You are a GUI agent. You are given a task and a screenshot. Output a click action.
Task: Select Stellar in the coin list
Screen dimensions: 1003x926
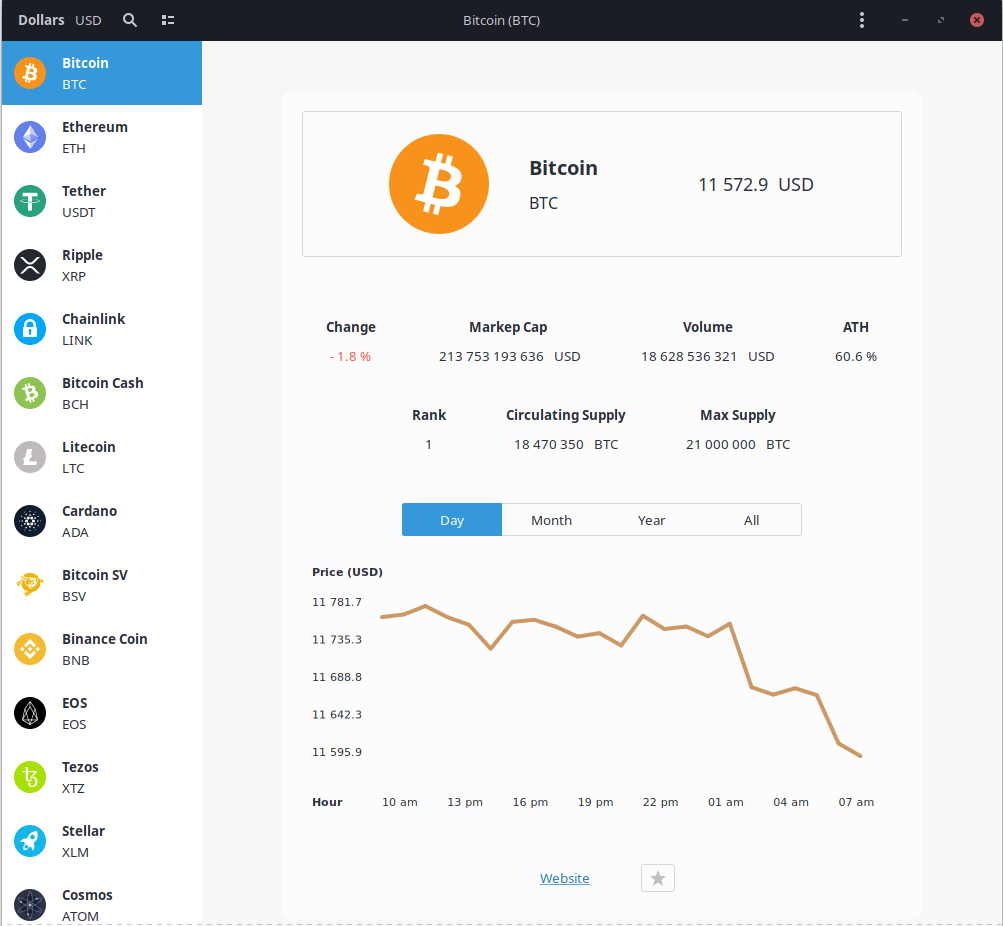(x=102, y=840)
